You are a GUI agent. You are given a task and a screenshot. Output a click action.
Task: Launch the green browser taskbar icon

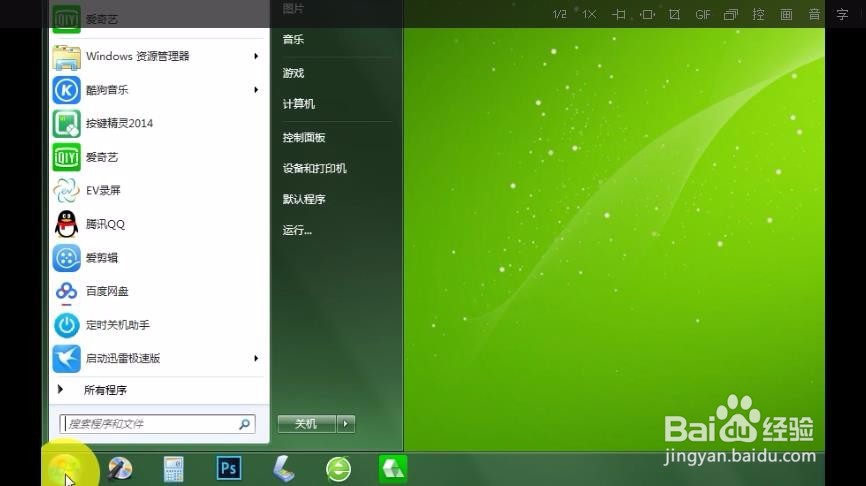click(338, 469)
